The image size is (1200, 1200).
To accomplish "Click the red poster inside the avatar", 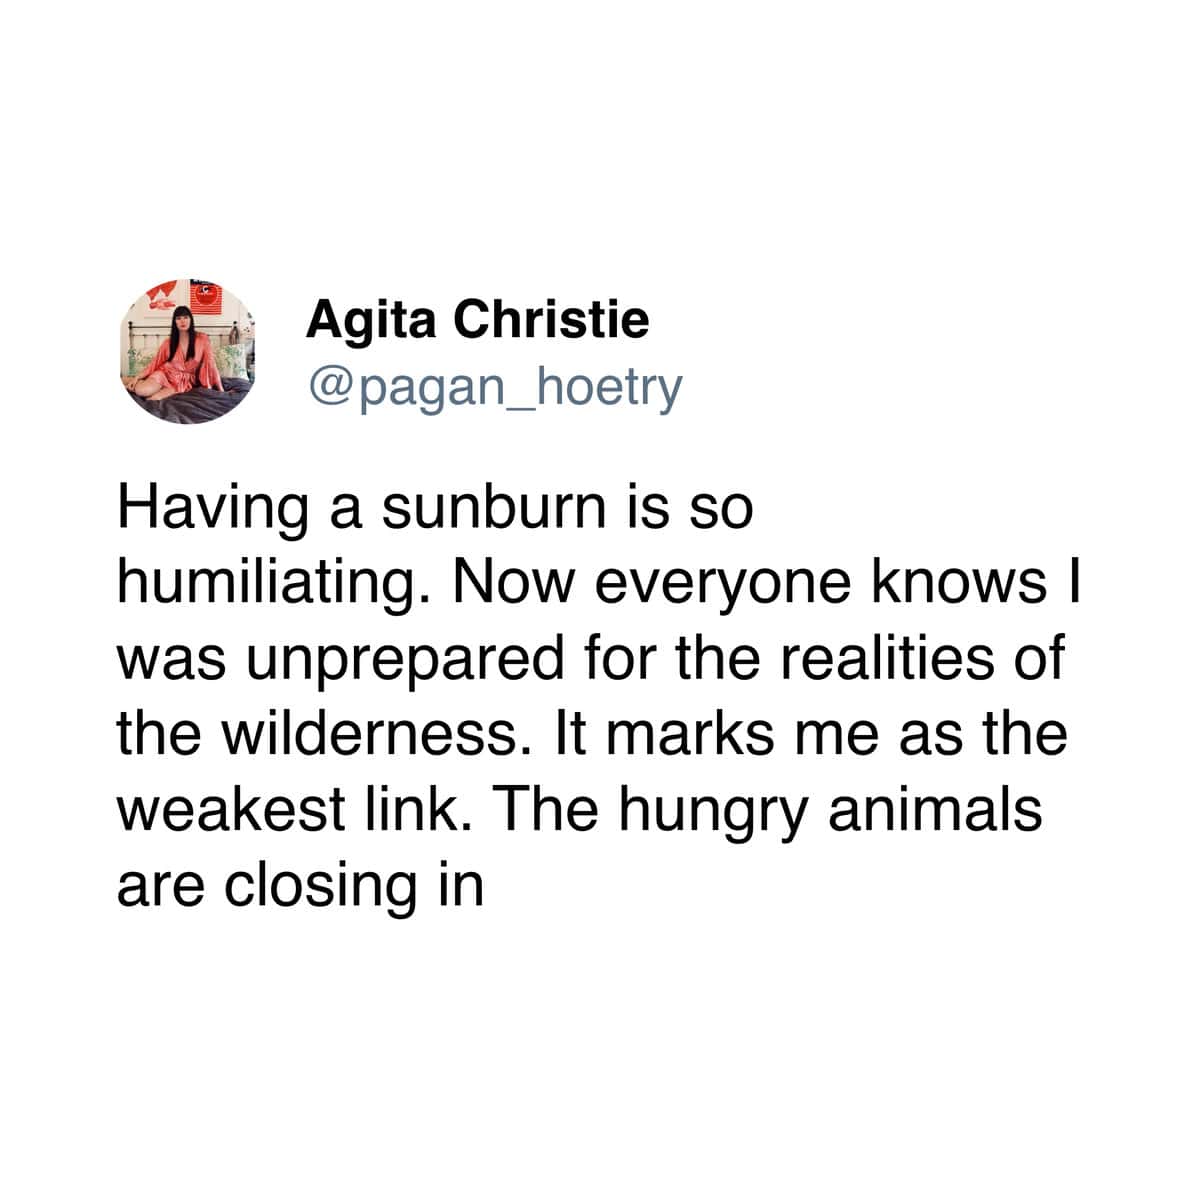I will (207, 298).
